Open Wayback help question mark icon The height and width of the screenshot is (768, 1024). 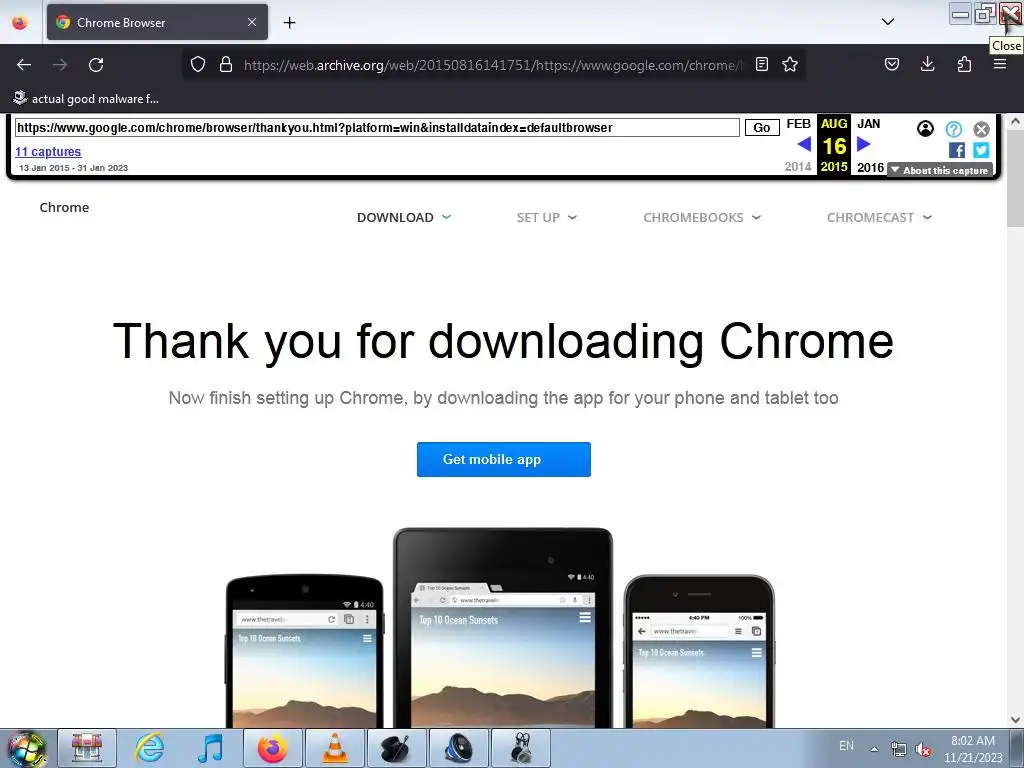pyautogui.click(x=953, y=129)
